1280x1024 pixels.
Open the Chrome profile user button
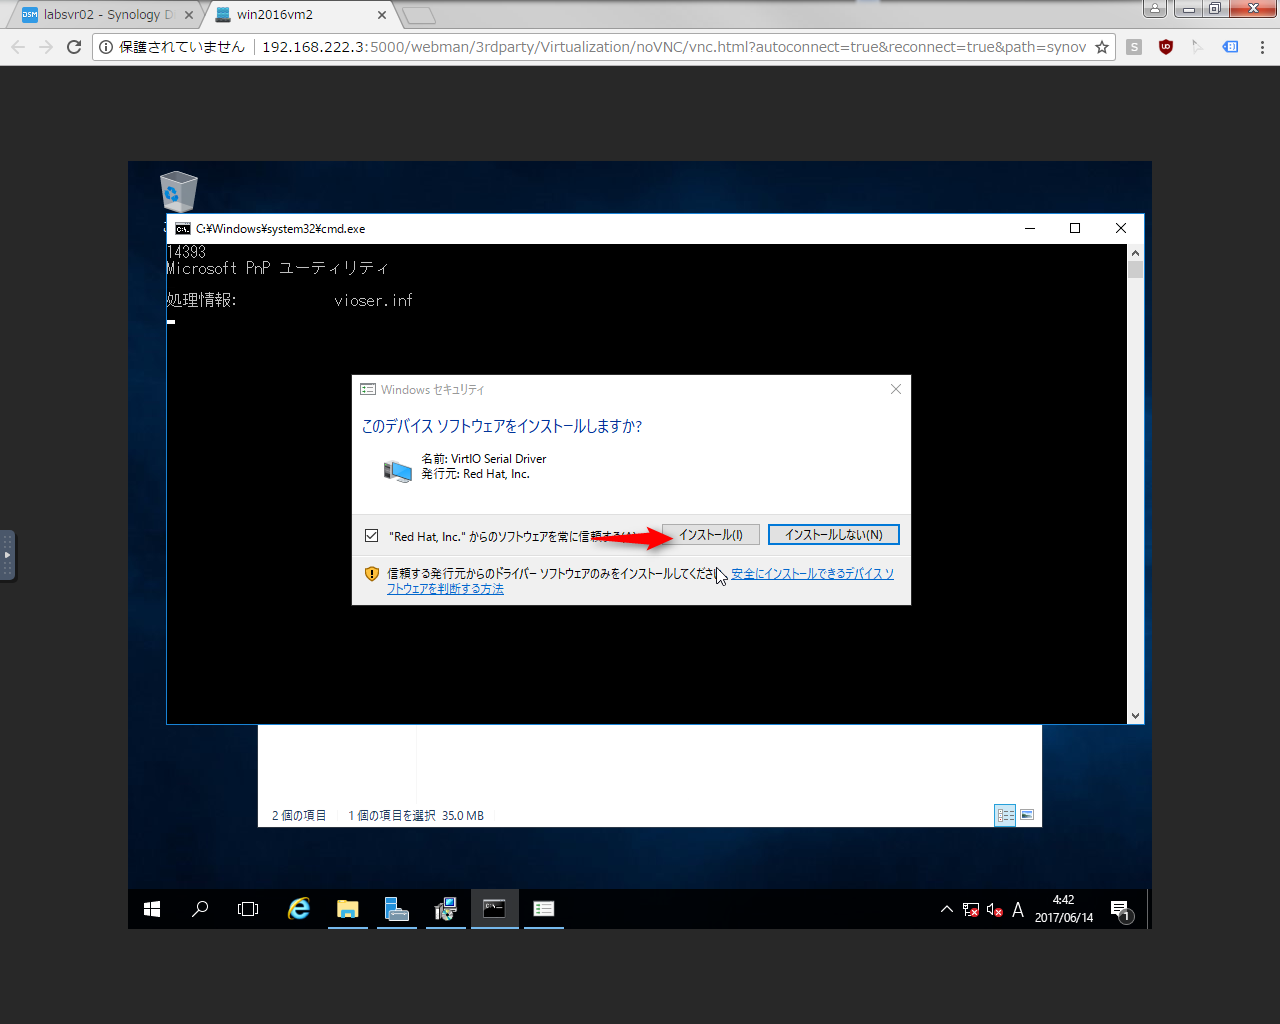point(1155,9)
